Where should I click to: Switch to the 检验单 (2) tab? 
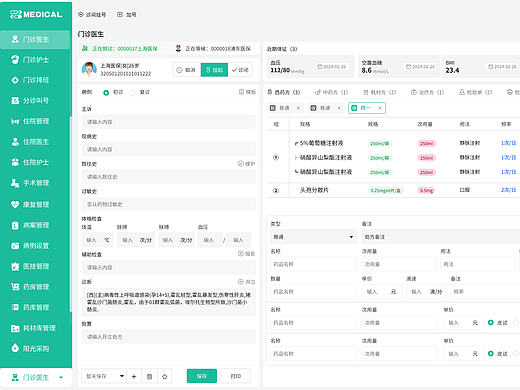tap(475, 92)
